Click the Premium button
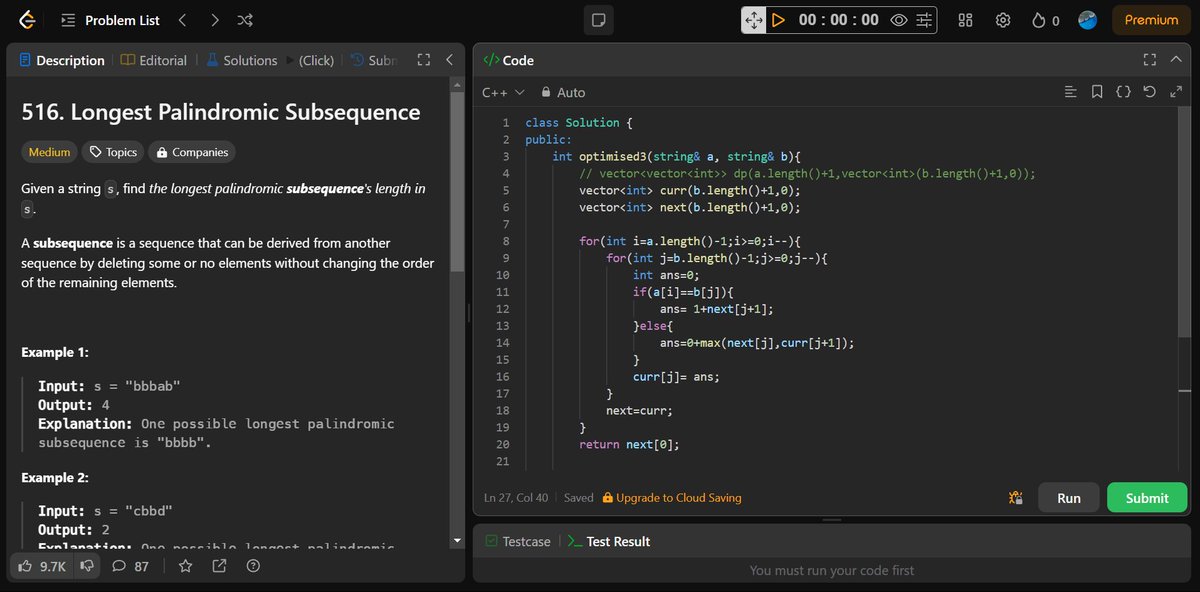This screenshot has height=592, width=1200. click(1151, 20)
